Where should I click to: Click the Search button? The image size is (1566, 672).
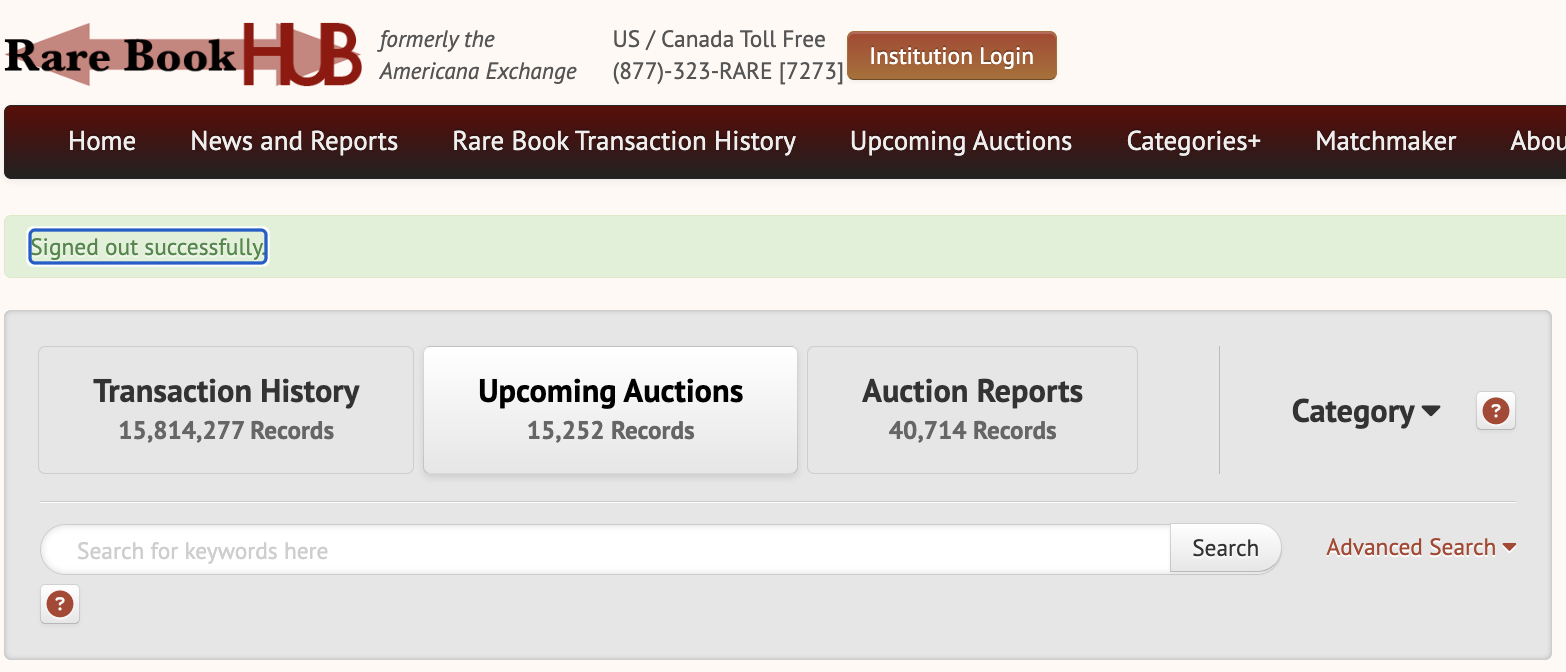click(1225, 548)
